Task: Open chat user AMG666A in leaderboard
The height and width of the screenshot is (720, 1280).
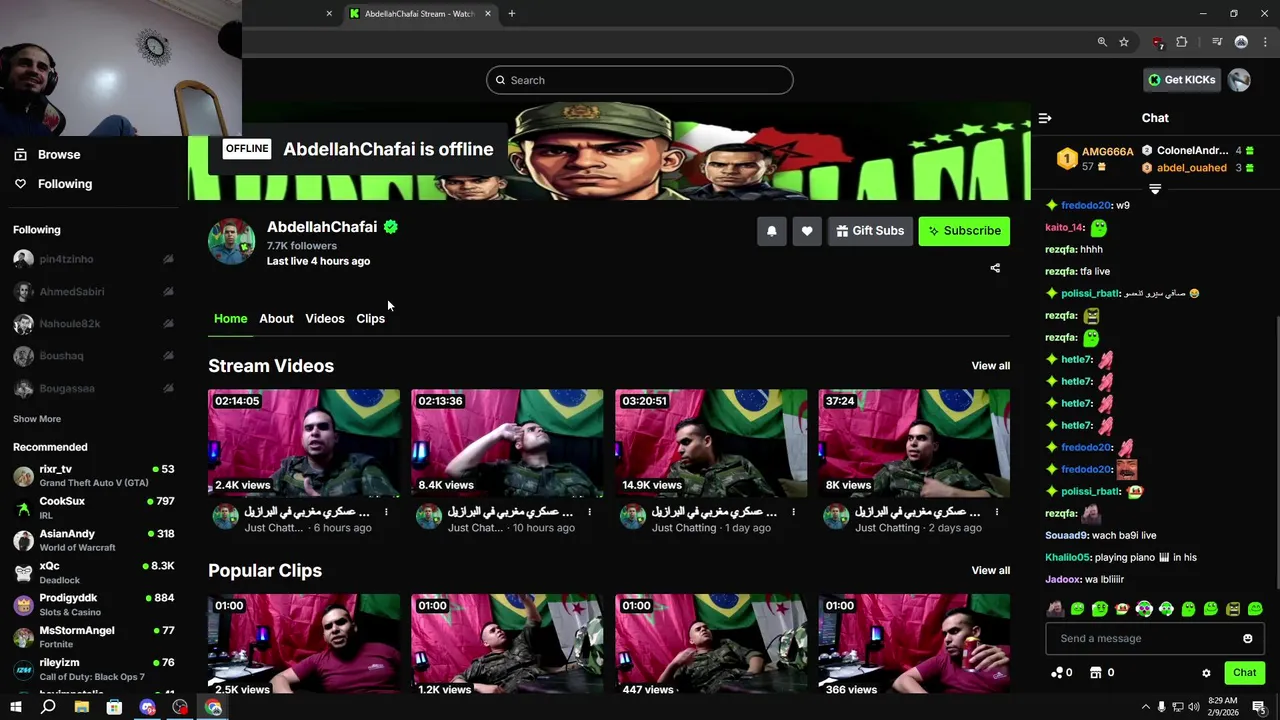Action: pos(1107,152)
